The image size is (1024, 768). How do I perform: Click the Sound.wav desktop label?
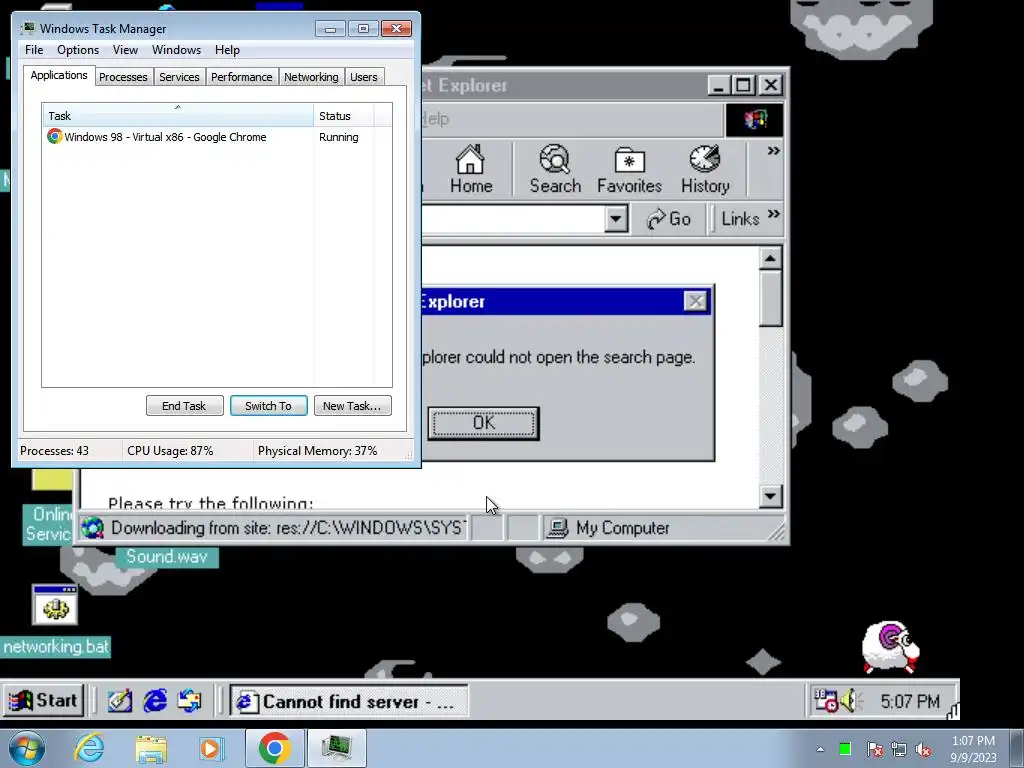167,556
